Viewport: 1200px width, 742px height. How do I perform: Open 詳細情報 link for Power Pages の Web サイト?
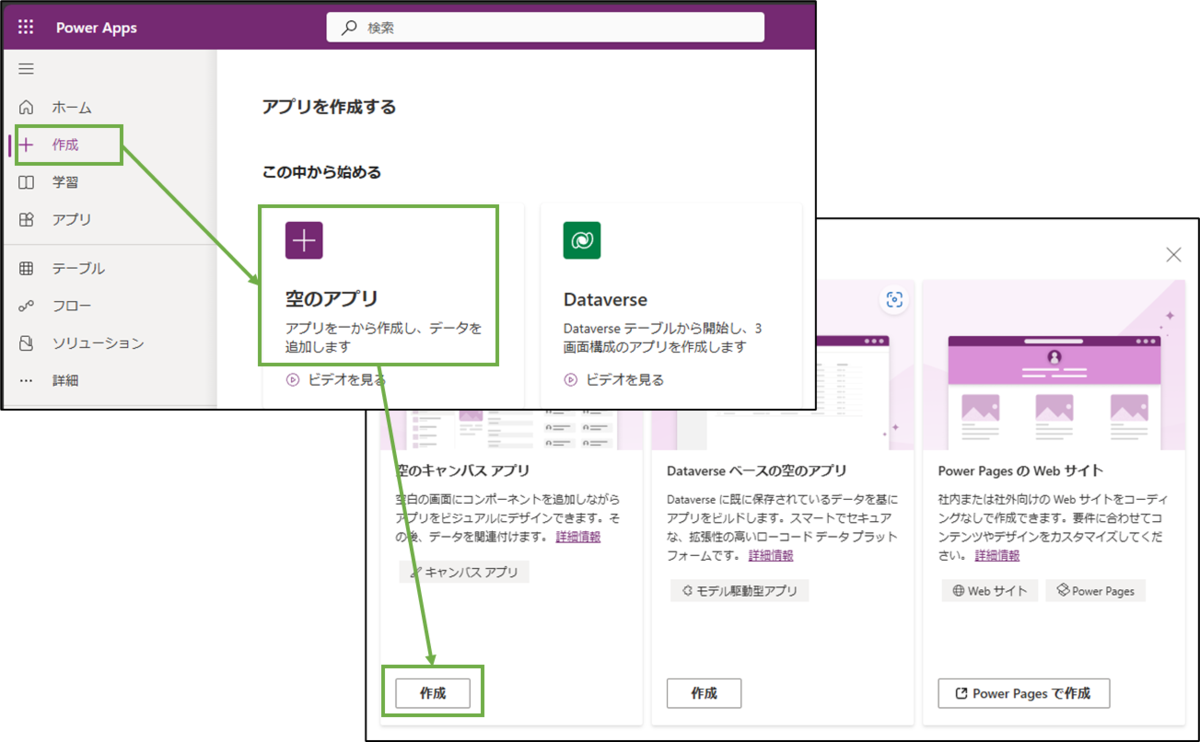(997, 555)
